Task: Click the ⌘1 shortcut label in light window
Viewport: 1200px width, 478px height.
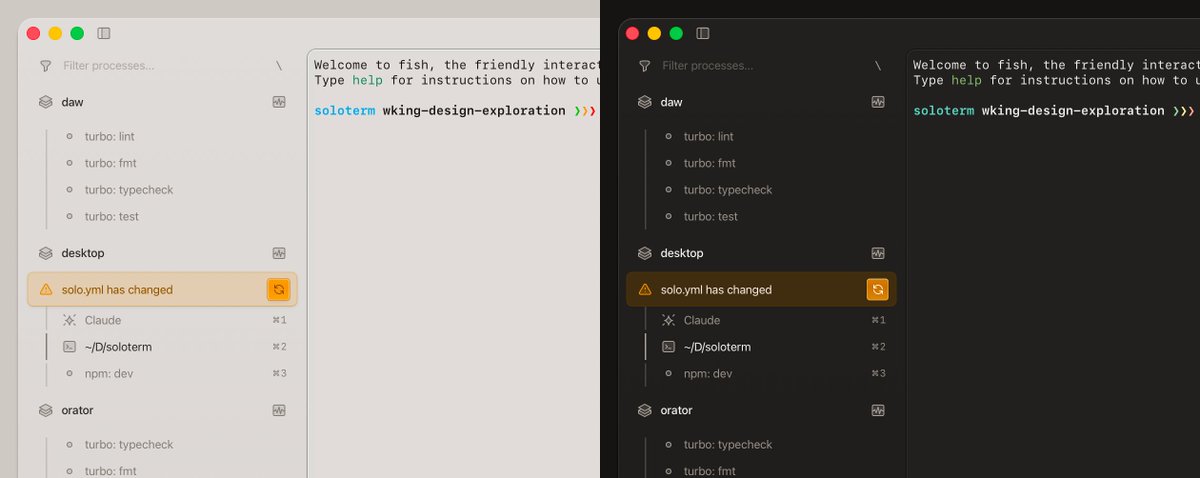Action: (x=279, y=320)
